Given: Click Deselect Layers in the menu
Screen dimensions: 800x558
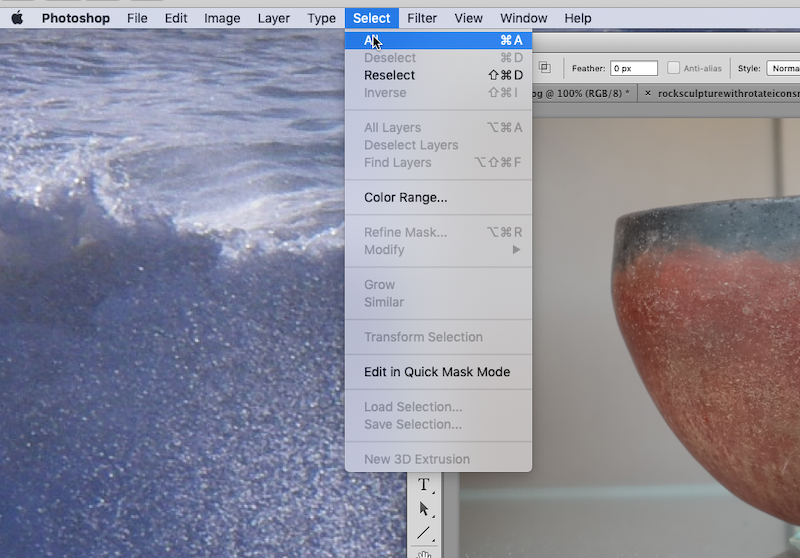Looking at the screenshot, I should click(x=438, y=145).
